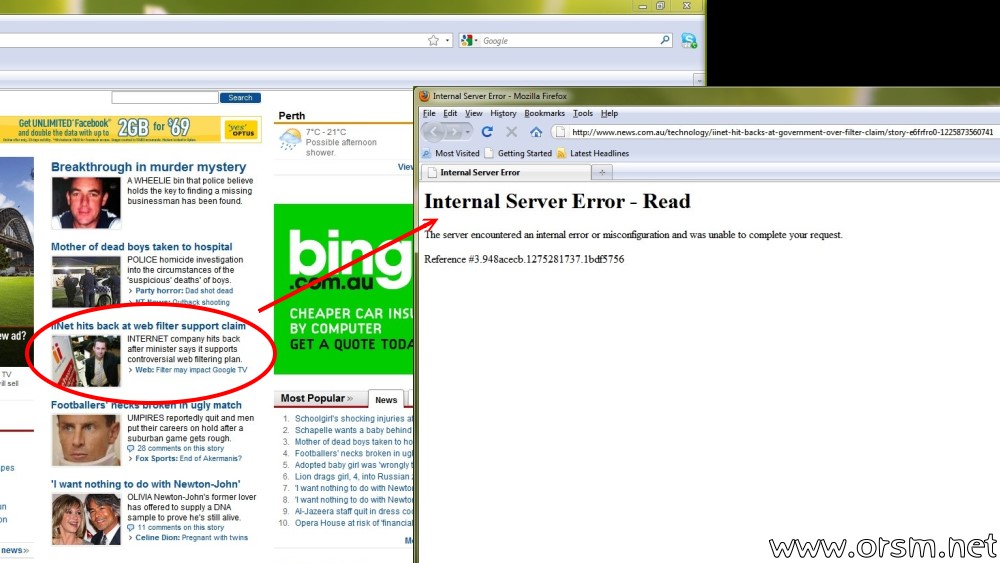This screenshot has height=563, width=1000.
Task: Open Fox Sports: End of Akermanis link
Action: (x=188, y=458)
